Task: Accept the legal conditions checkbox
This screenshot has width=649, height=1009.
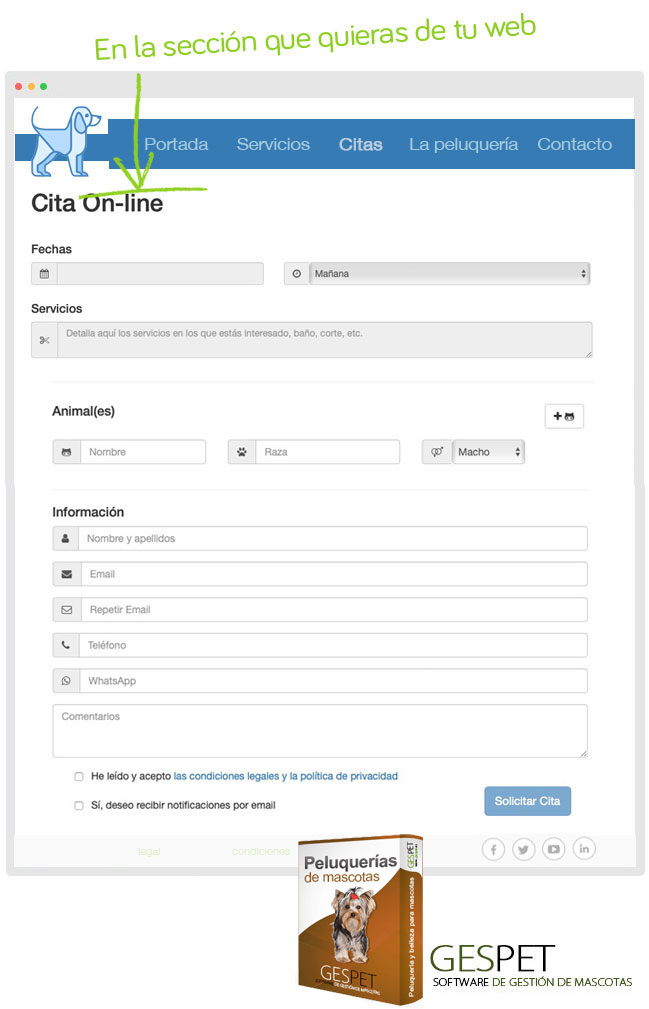Action: tap(79, 776)
